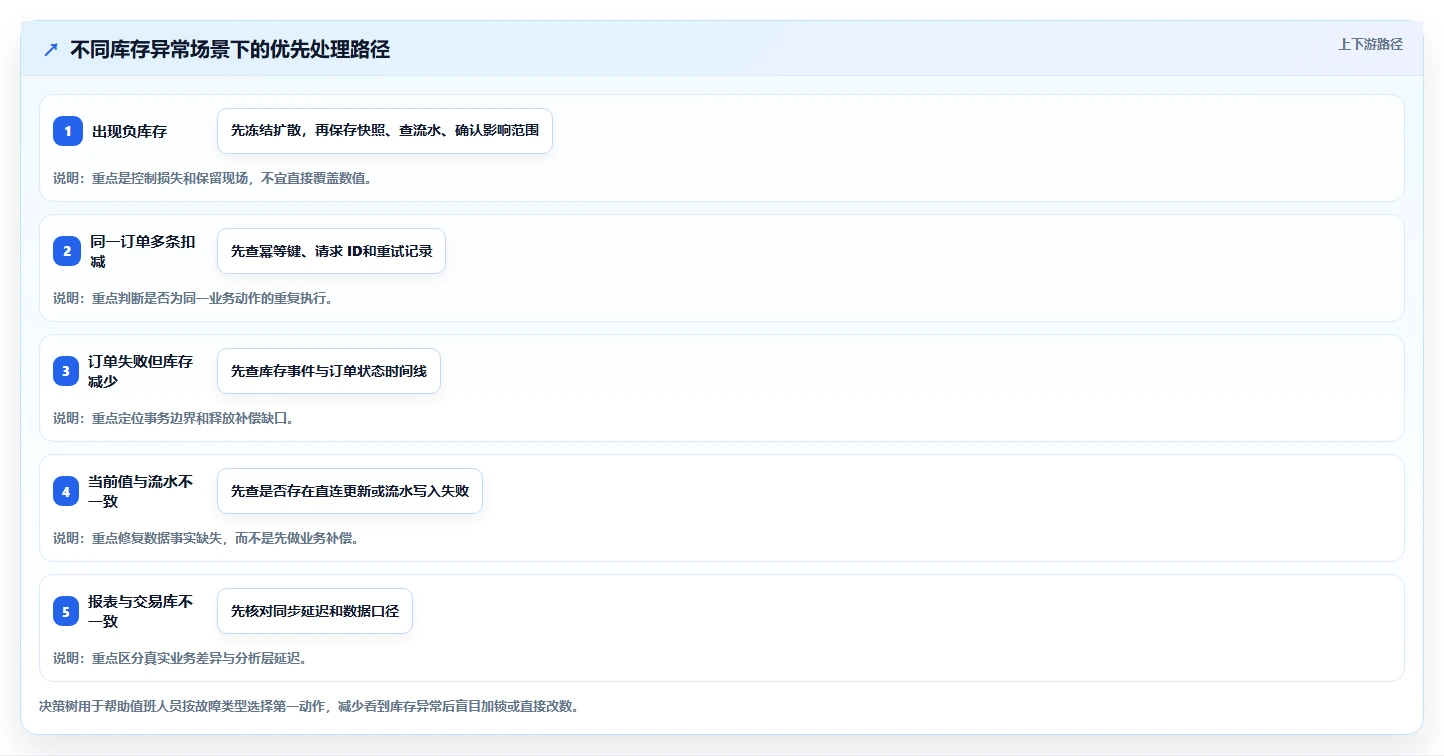
Task: Select the 出现负库存 scenario label
Action: pos(130,131)
